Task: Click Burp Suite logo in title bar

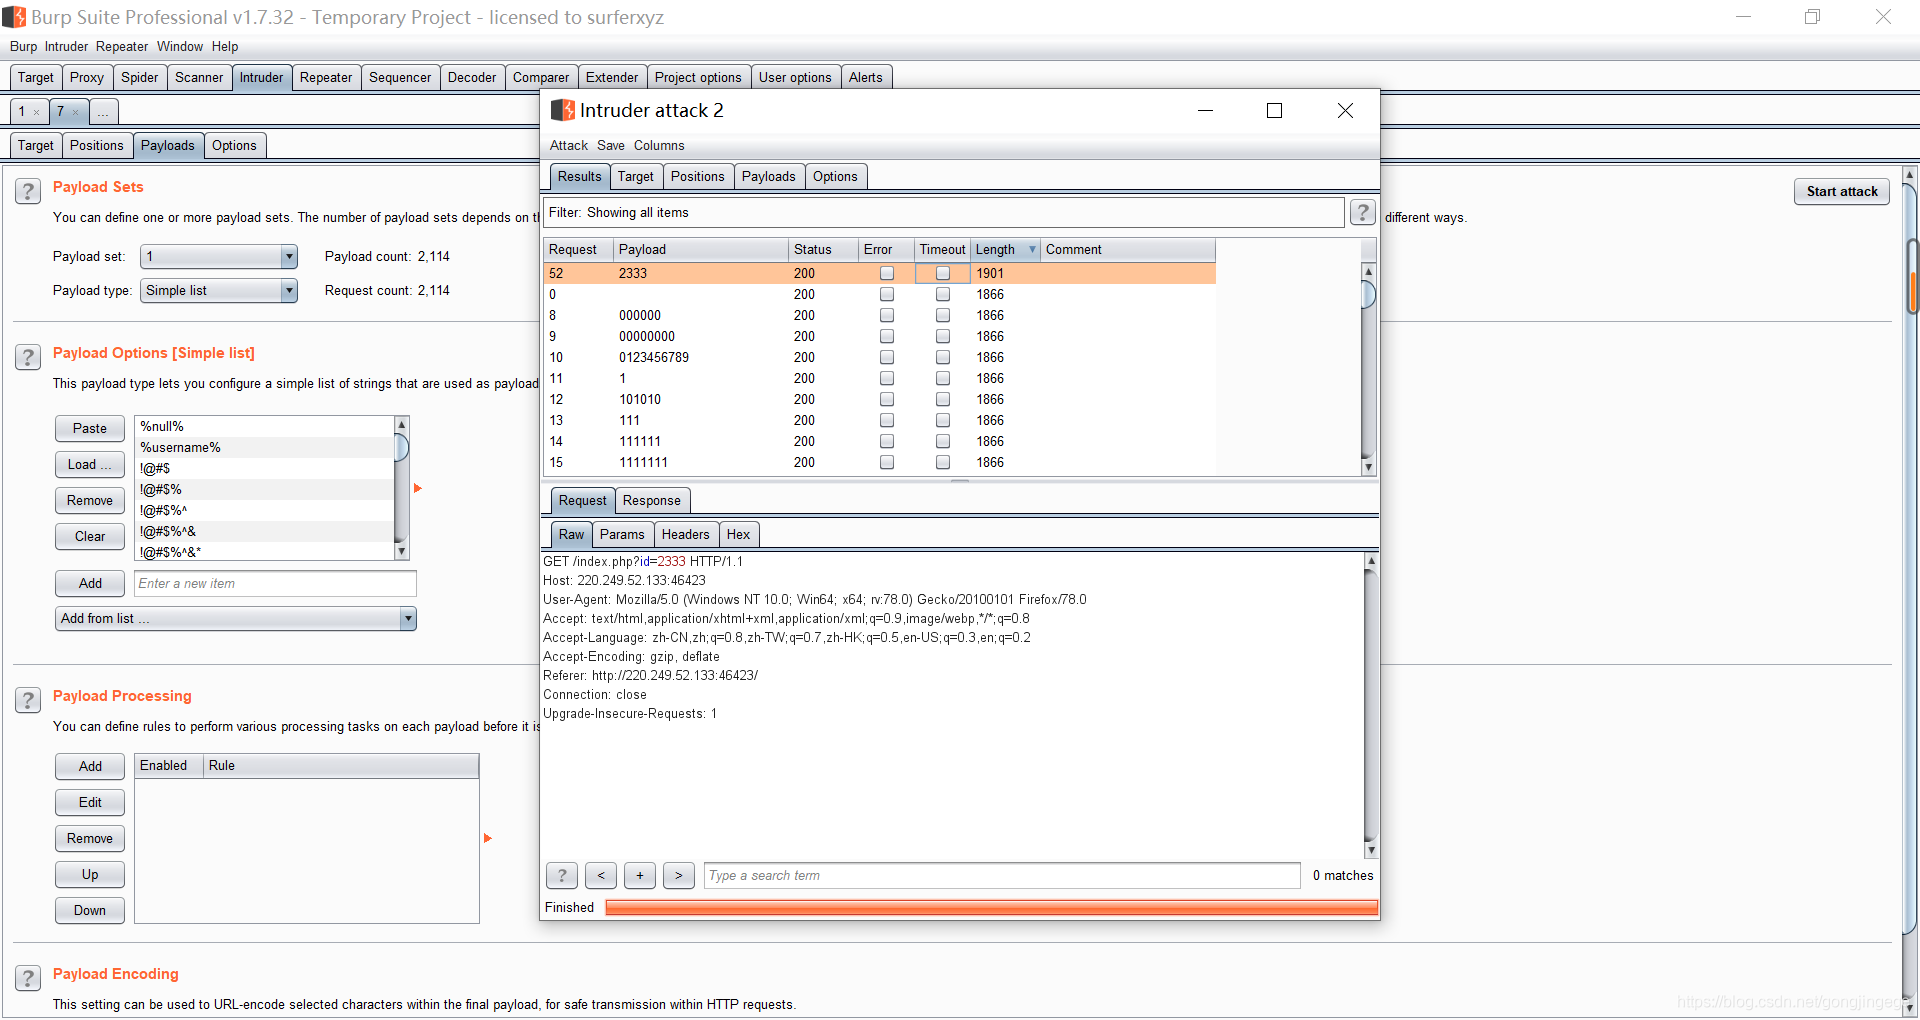Action: (14, 17)
